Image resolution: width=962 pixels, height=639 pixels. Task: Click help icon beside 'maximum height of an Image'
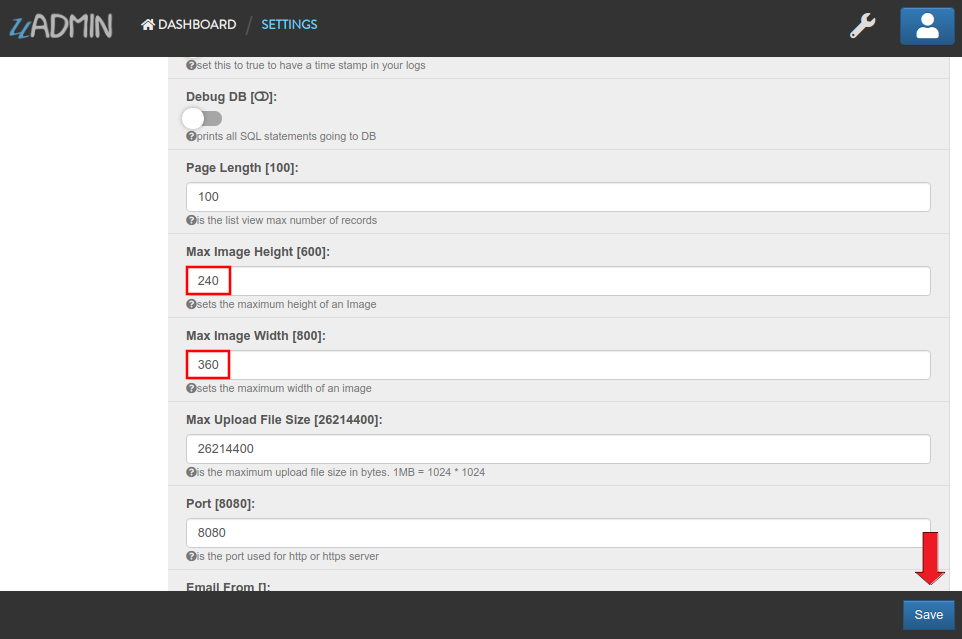coord(191,304)
